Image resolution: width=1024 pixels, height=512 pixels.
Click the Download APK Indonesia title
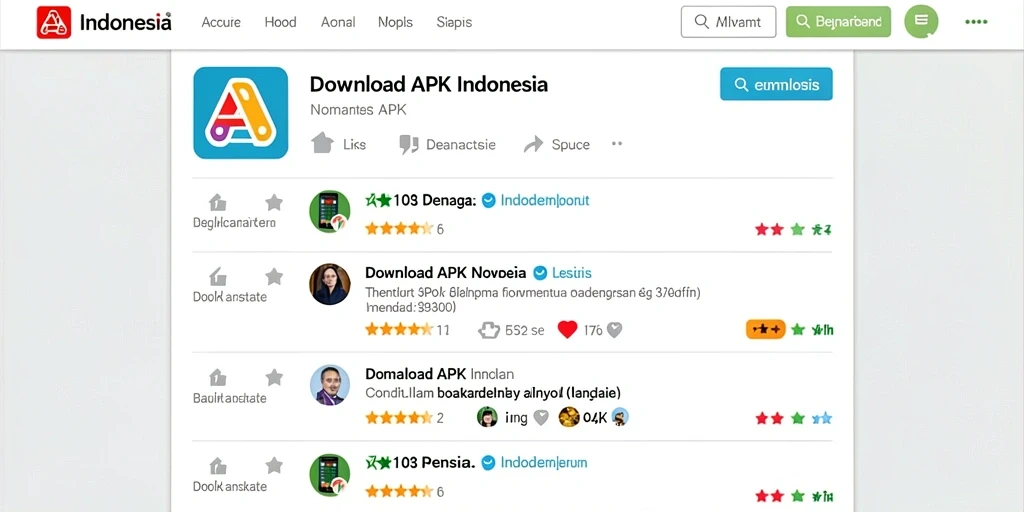[428, 84]
